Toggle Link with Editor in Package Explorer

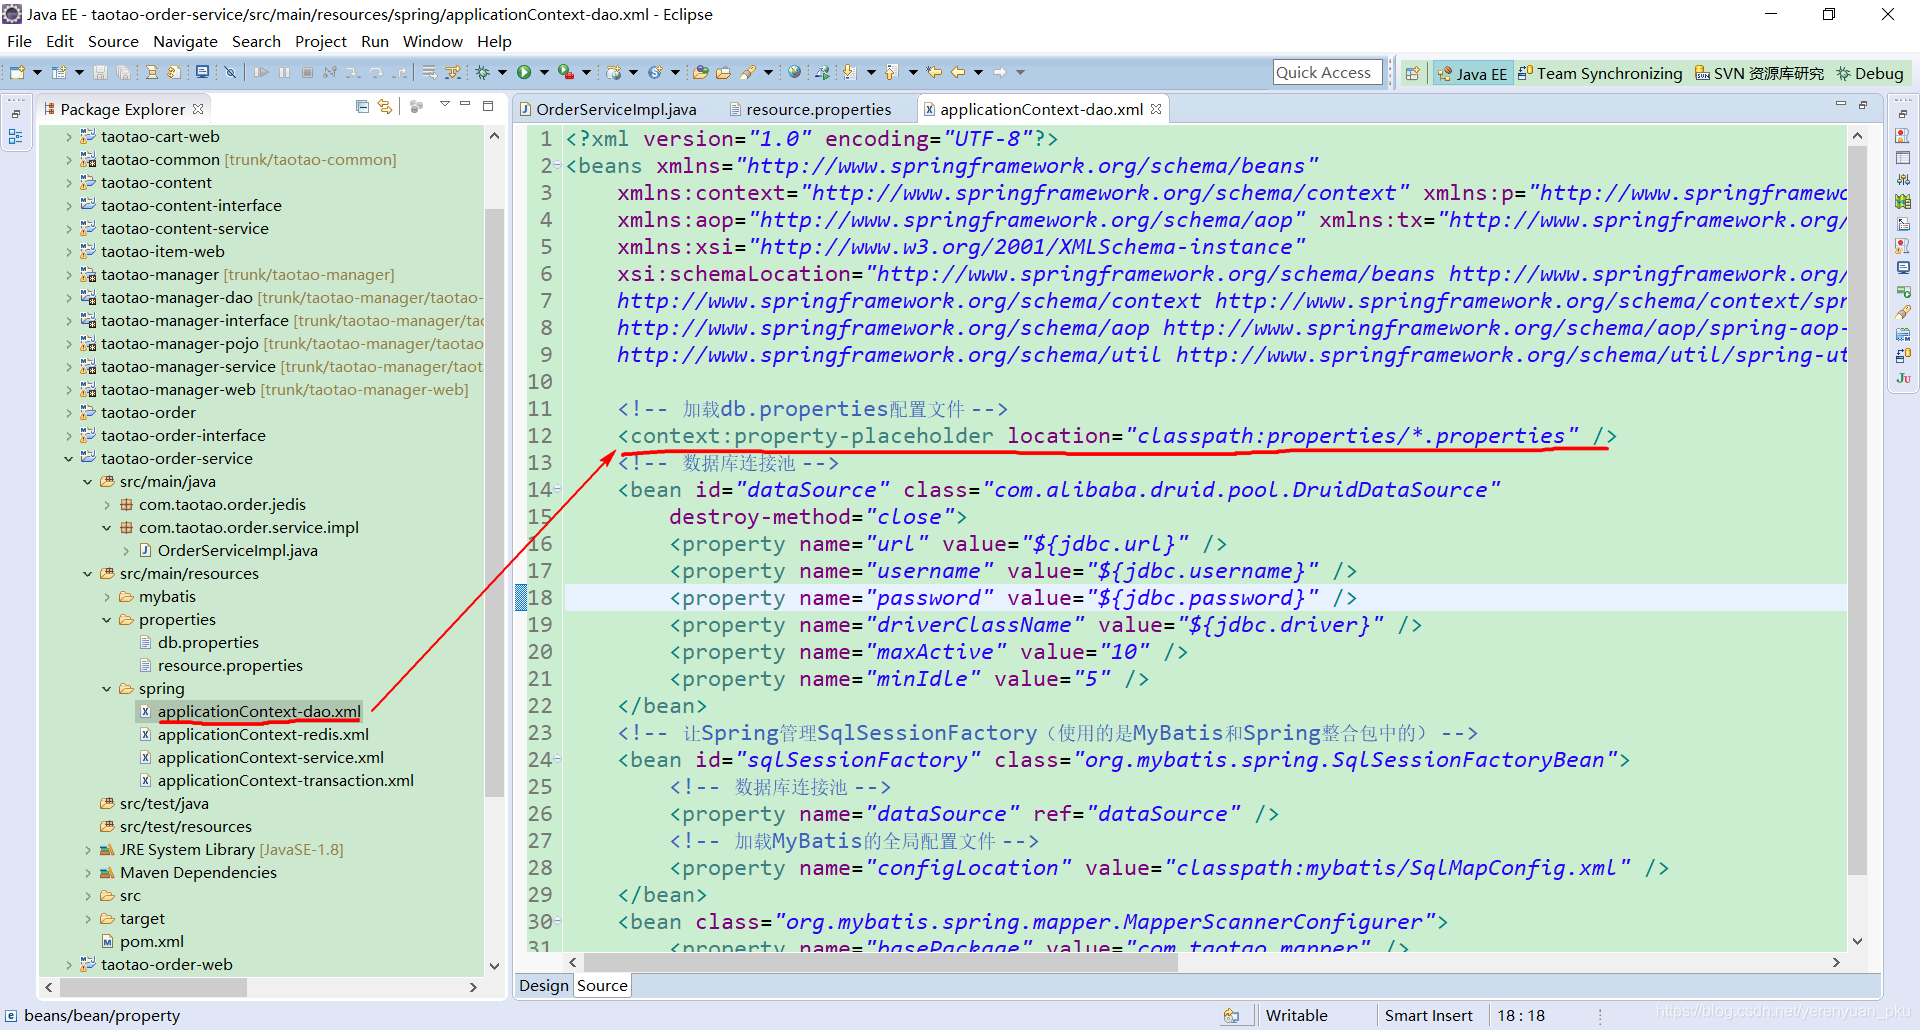click(385, 107)
